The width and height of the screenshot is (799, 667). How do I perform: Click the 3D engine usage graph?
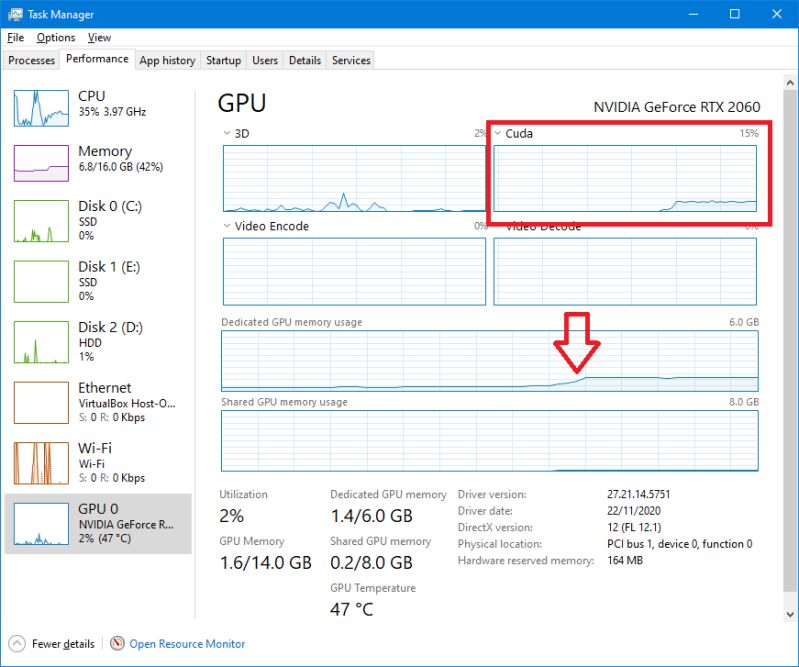click(x=354, y=178)
